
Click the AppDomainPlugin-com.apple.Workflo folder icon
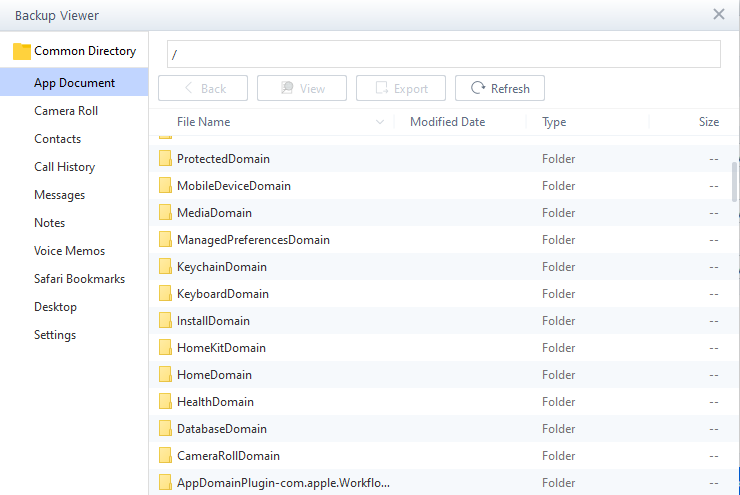click(x=165, y=482)
